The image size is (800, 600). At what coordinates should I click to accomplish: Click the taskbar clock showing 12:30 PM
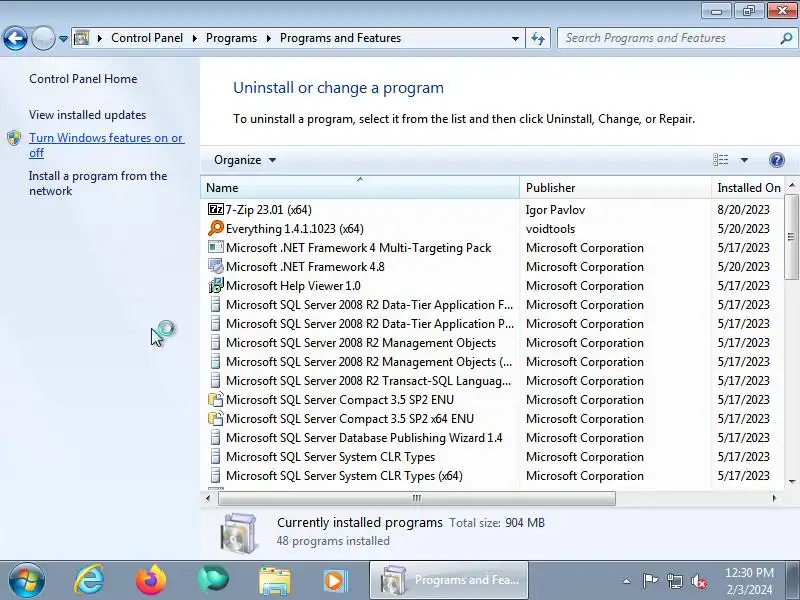749,581
